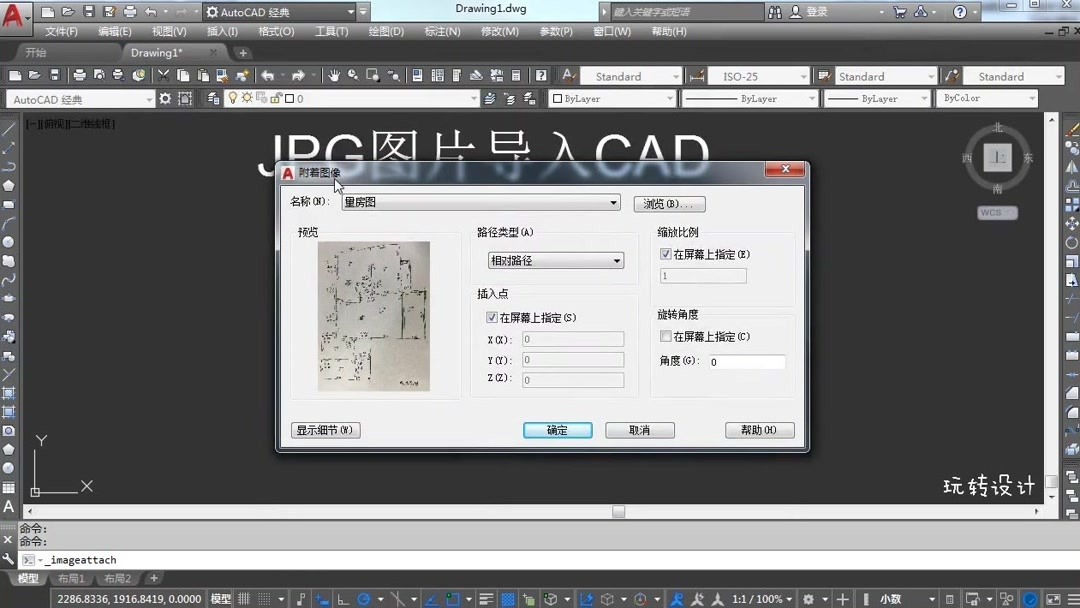Open the Layer Properties Manager
This screenshot has width=1080, height=608.
(x=213, y=98)
